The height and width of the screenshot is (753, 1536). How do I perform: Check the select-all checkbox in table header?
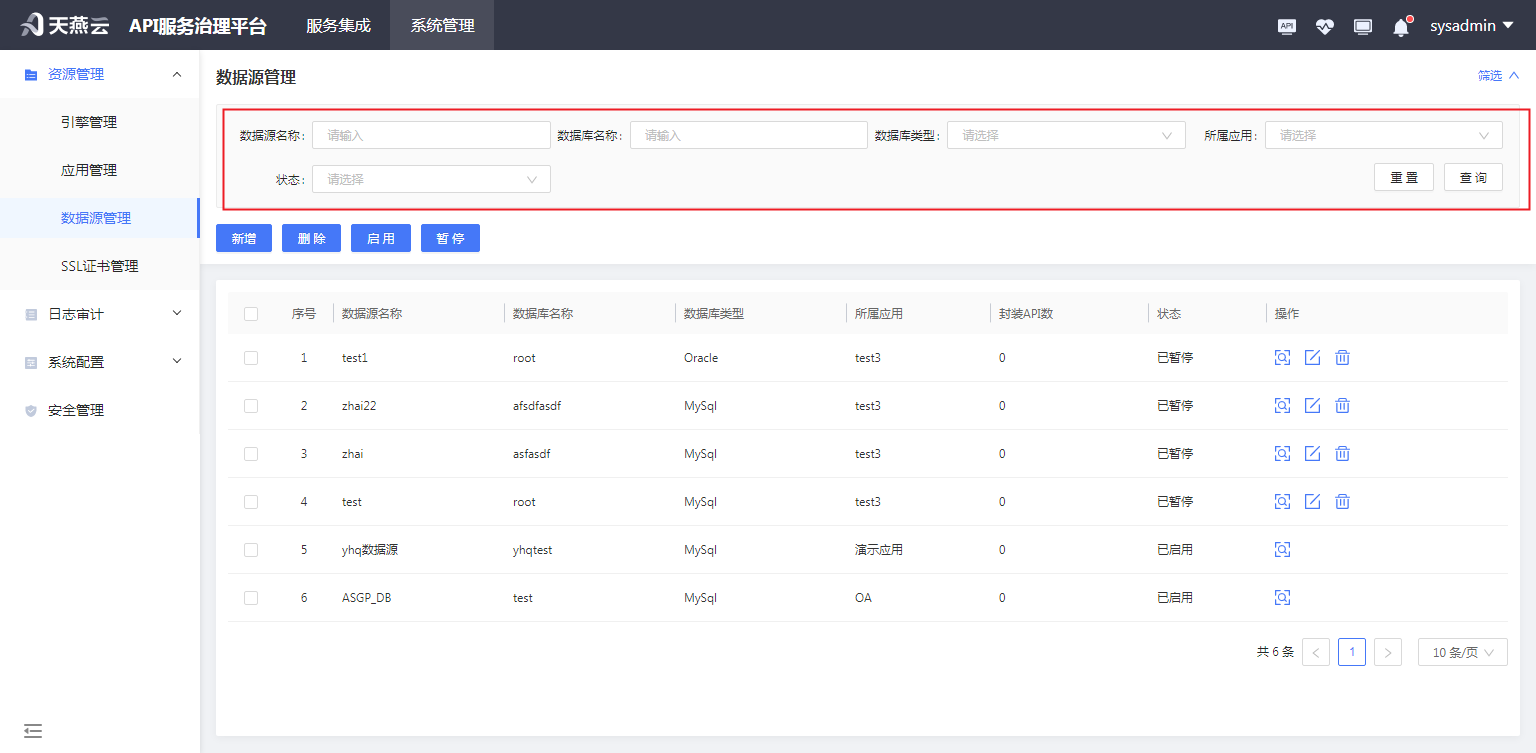click(x=251, y=313)
